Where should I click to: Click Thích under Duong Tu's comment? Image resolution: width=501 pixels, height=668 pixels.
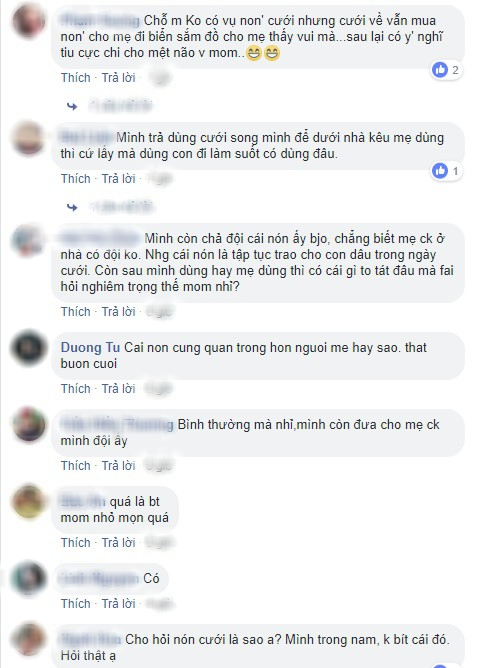(75, 389)
